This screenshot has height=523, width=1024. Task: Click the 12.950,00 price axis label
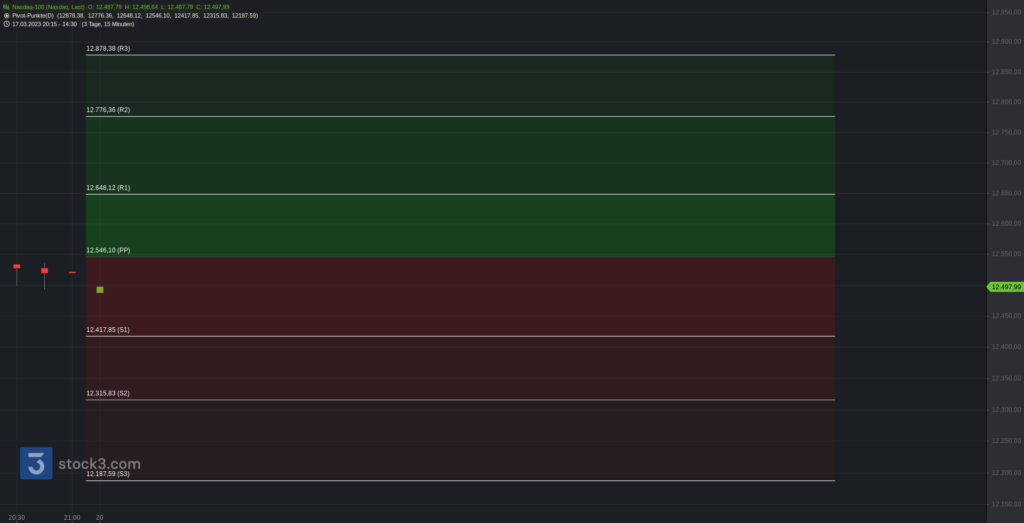1006,12
